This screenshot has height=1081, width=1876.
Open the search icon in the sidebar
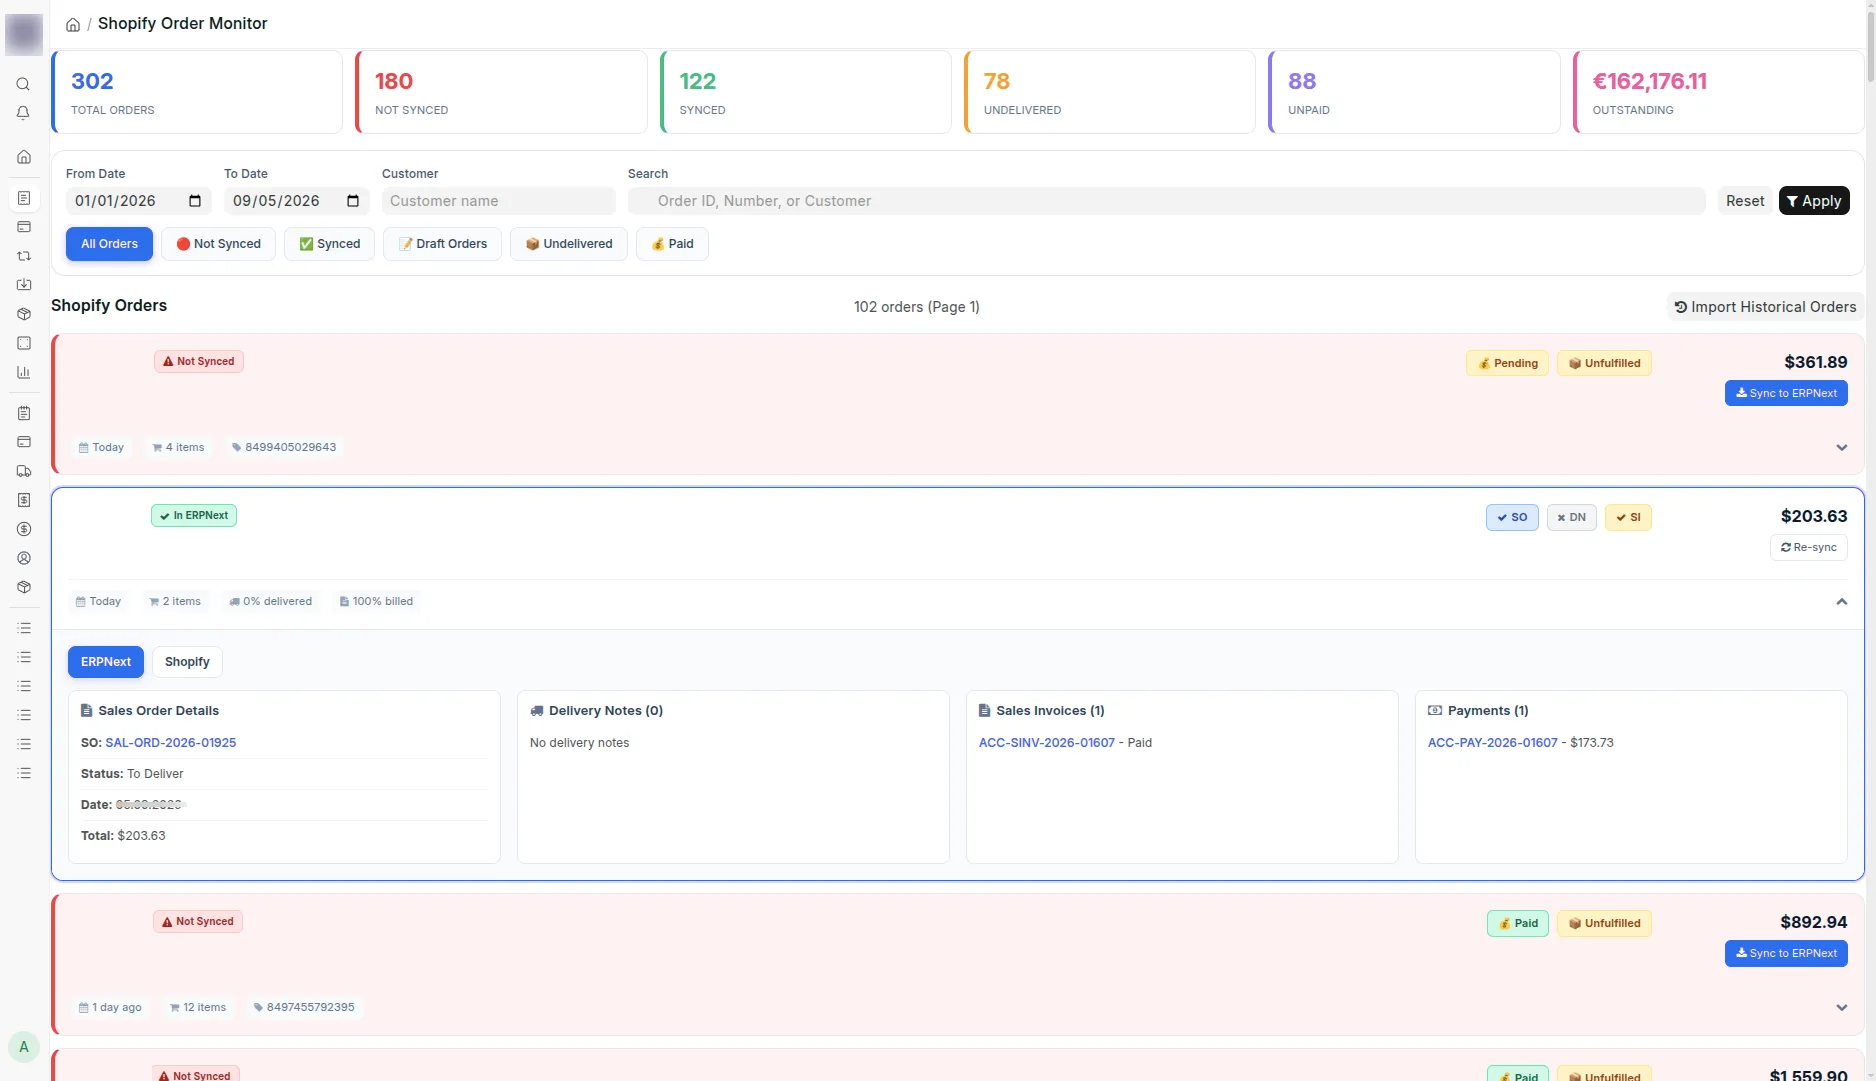point(23,84)
